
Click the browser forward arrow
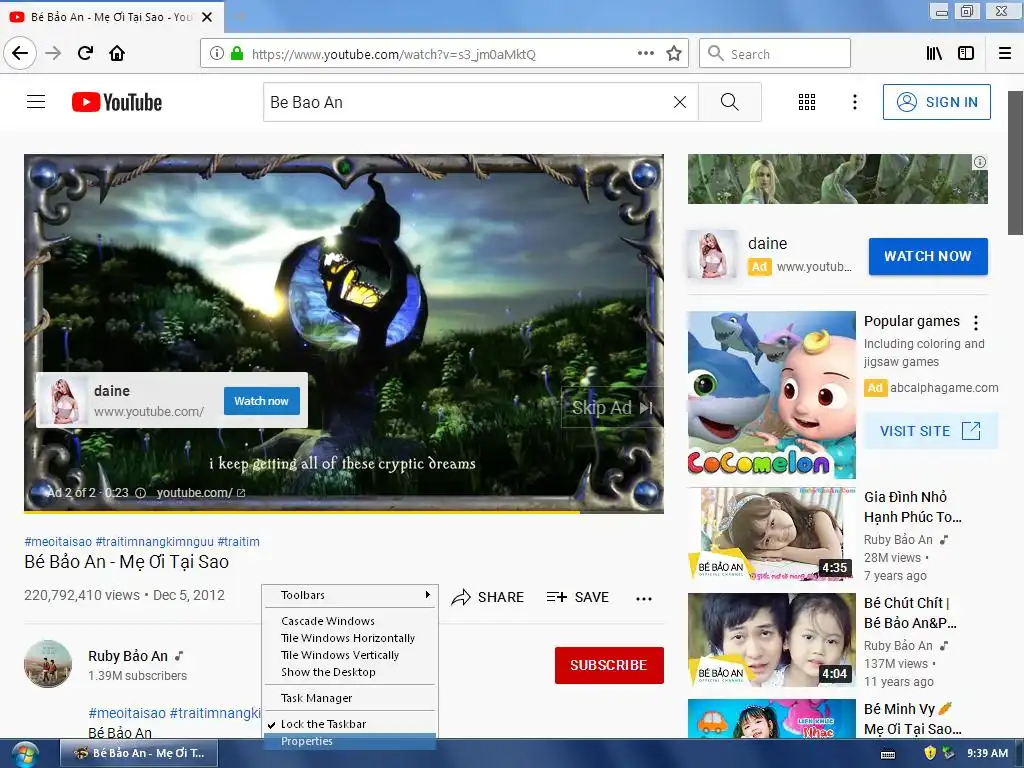pos(53,54)
